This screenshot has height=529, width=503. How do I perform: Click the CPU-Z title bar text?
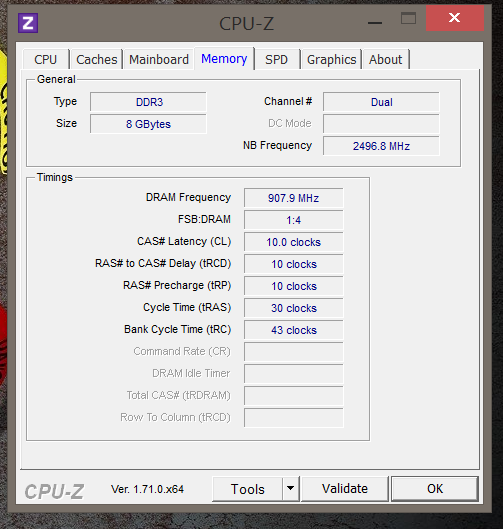click(247, 24)
